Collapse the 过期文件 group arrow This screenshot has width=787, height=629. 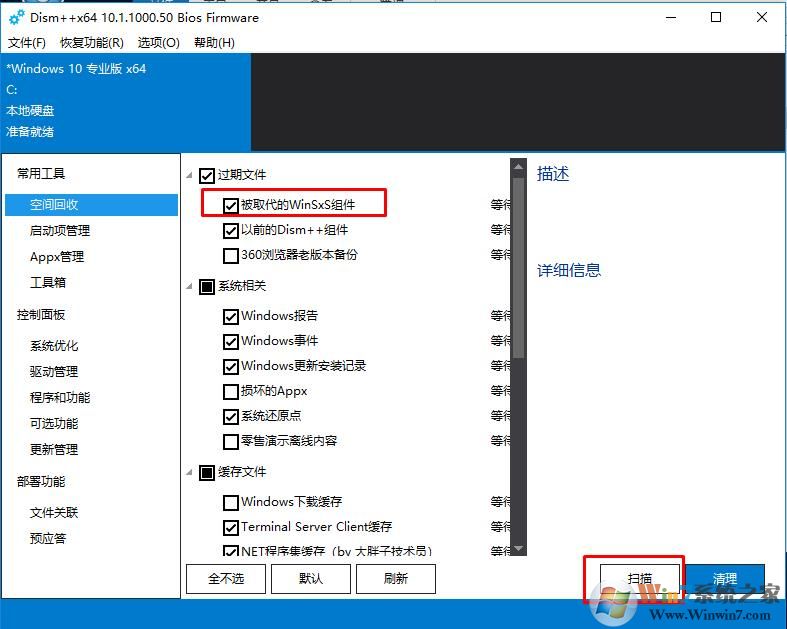(x=190, y=176)
